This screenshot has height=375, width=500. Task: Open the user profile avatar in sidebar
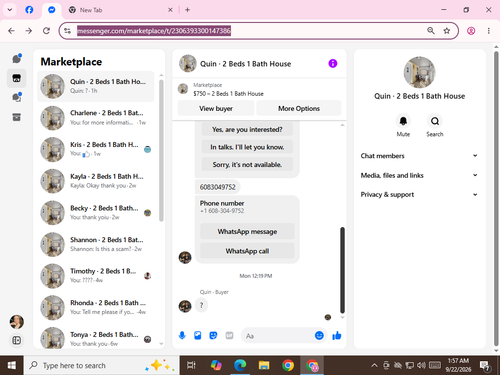click(x=17, y=322)
